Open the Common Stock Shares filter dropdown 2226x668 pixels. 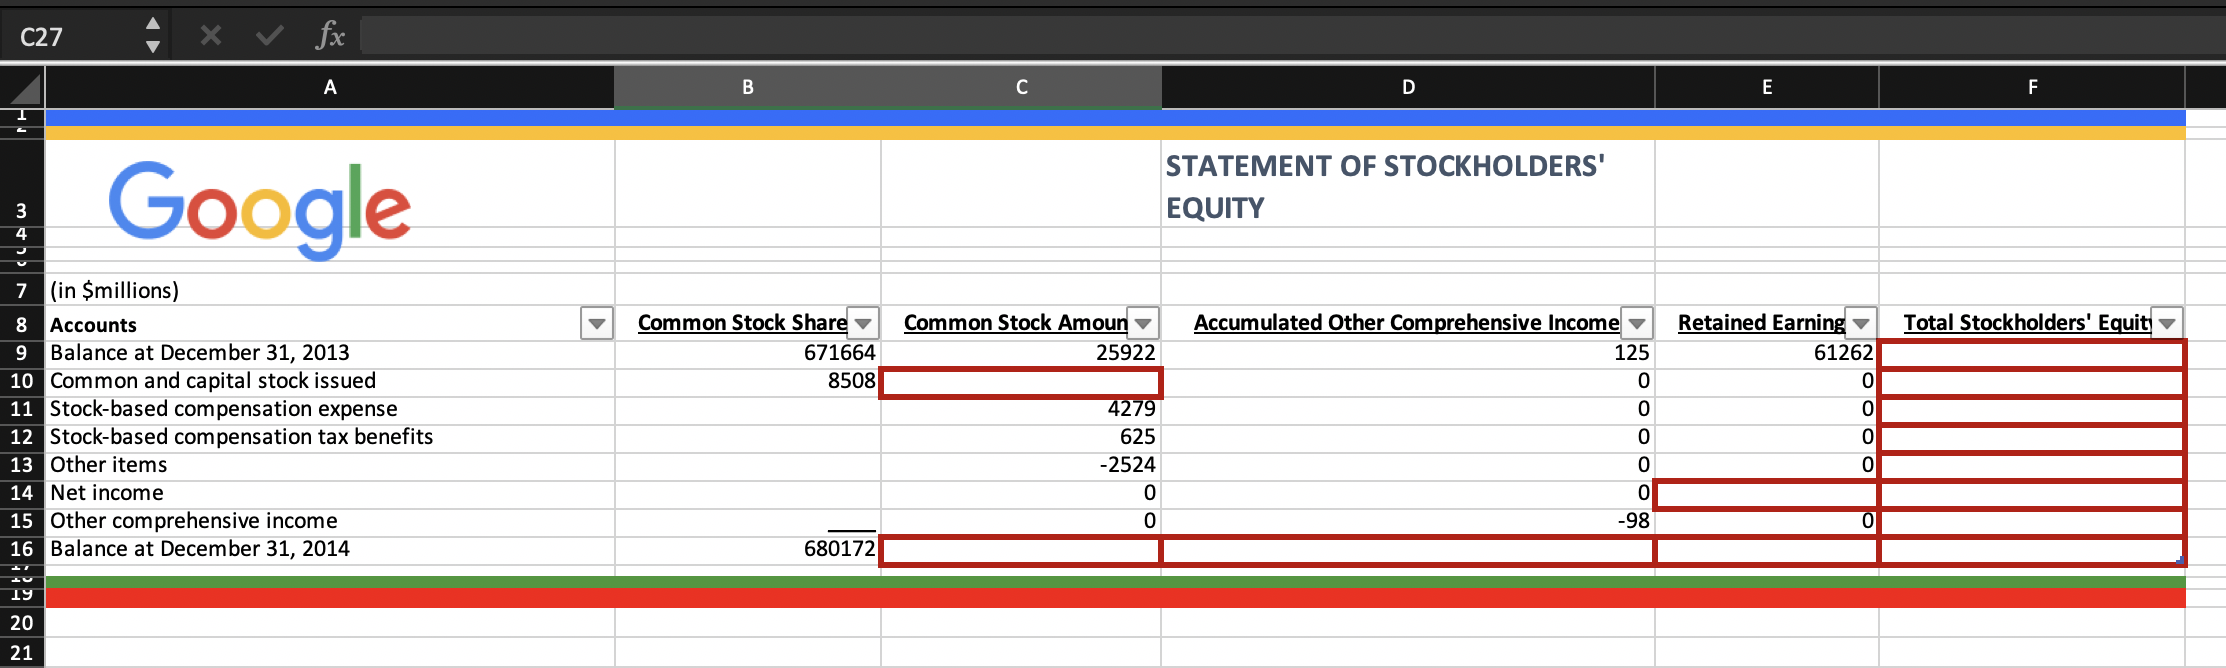coord(863,324)
